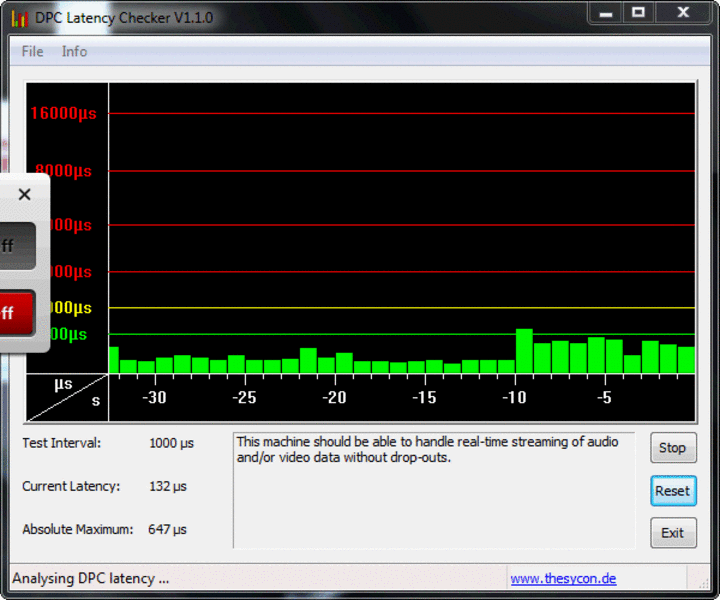This screenshot has height=600, width=720.
Task: Open the Info menu
Action: (x=74, y=51)
